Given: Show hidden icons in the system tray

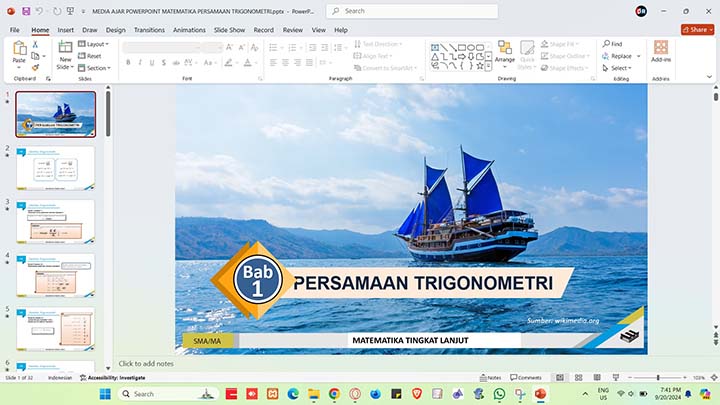Looking at the screenshot, I should [x=585, y=394].
